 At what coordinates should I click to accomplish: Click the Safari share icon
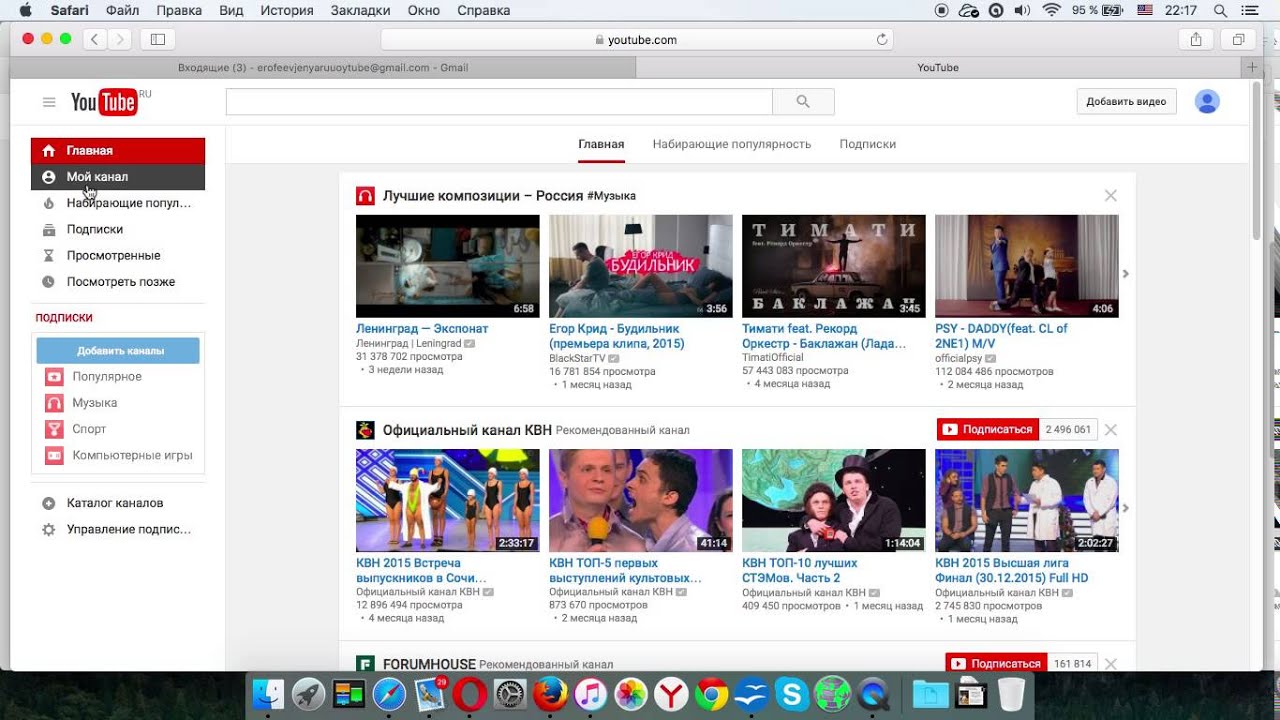1196,40
